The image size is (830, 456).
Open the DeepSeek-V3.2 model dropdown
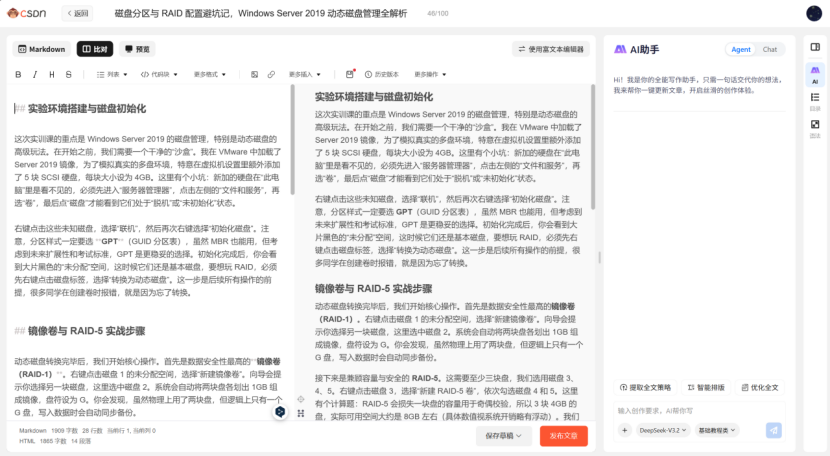pos(663,431)
